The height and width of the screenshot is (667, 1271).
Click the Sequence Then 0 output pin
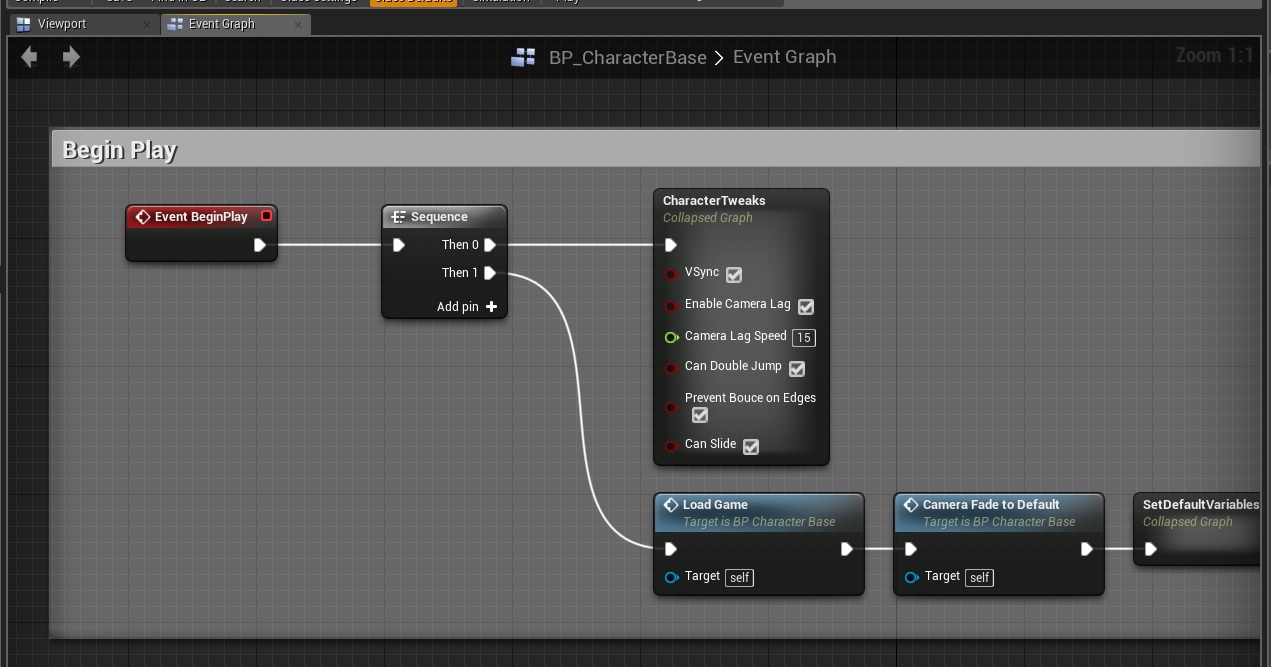490,245
